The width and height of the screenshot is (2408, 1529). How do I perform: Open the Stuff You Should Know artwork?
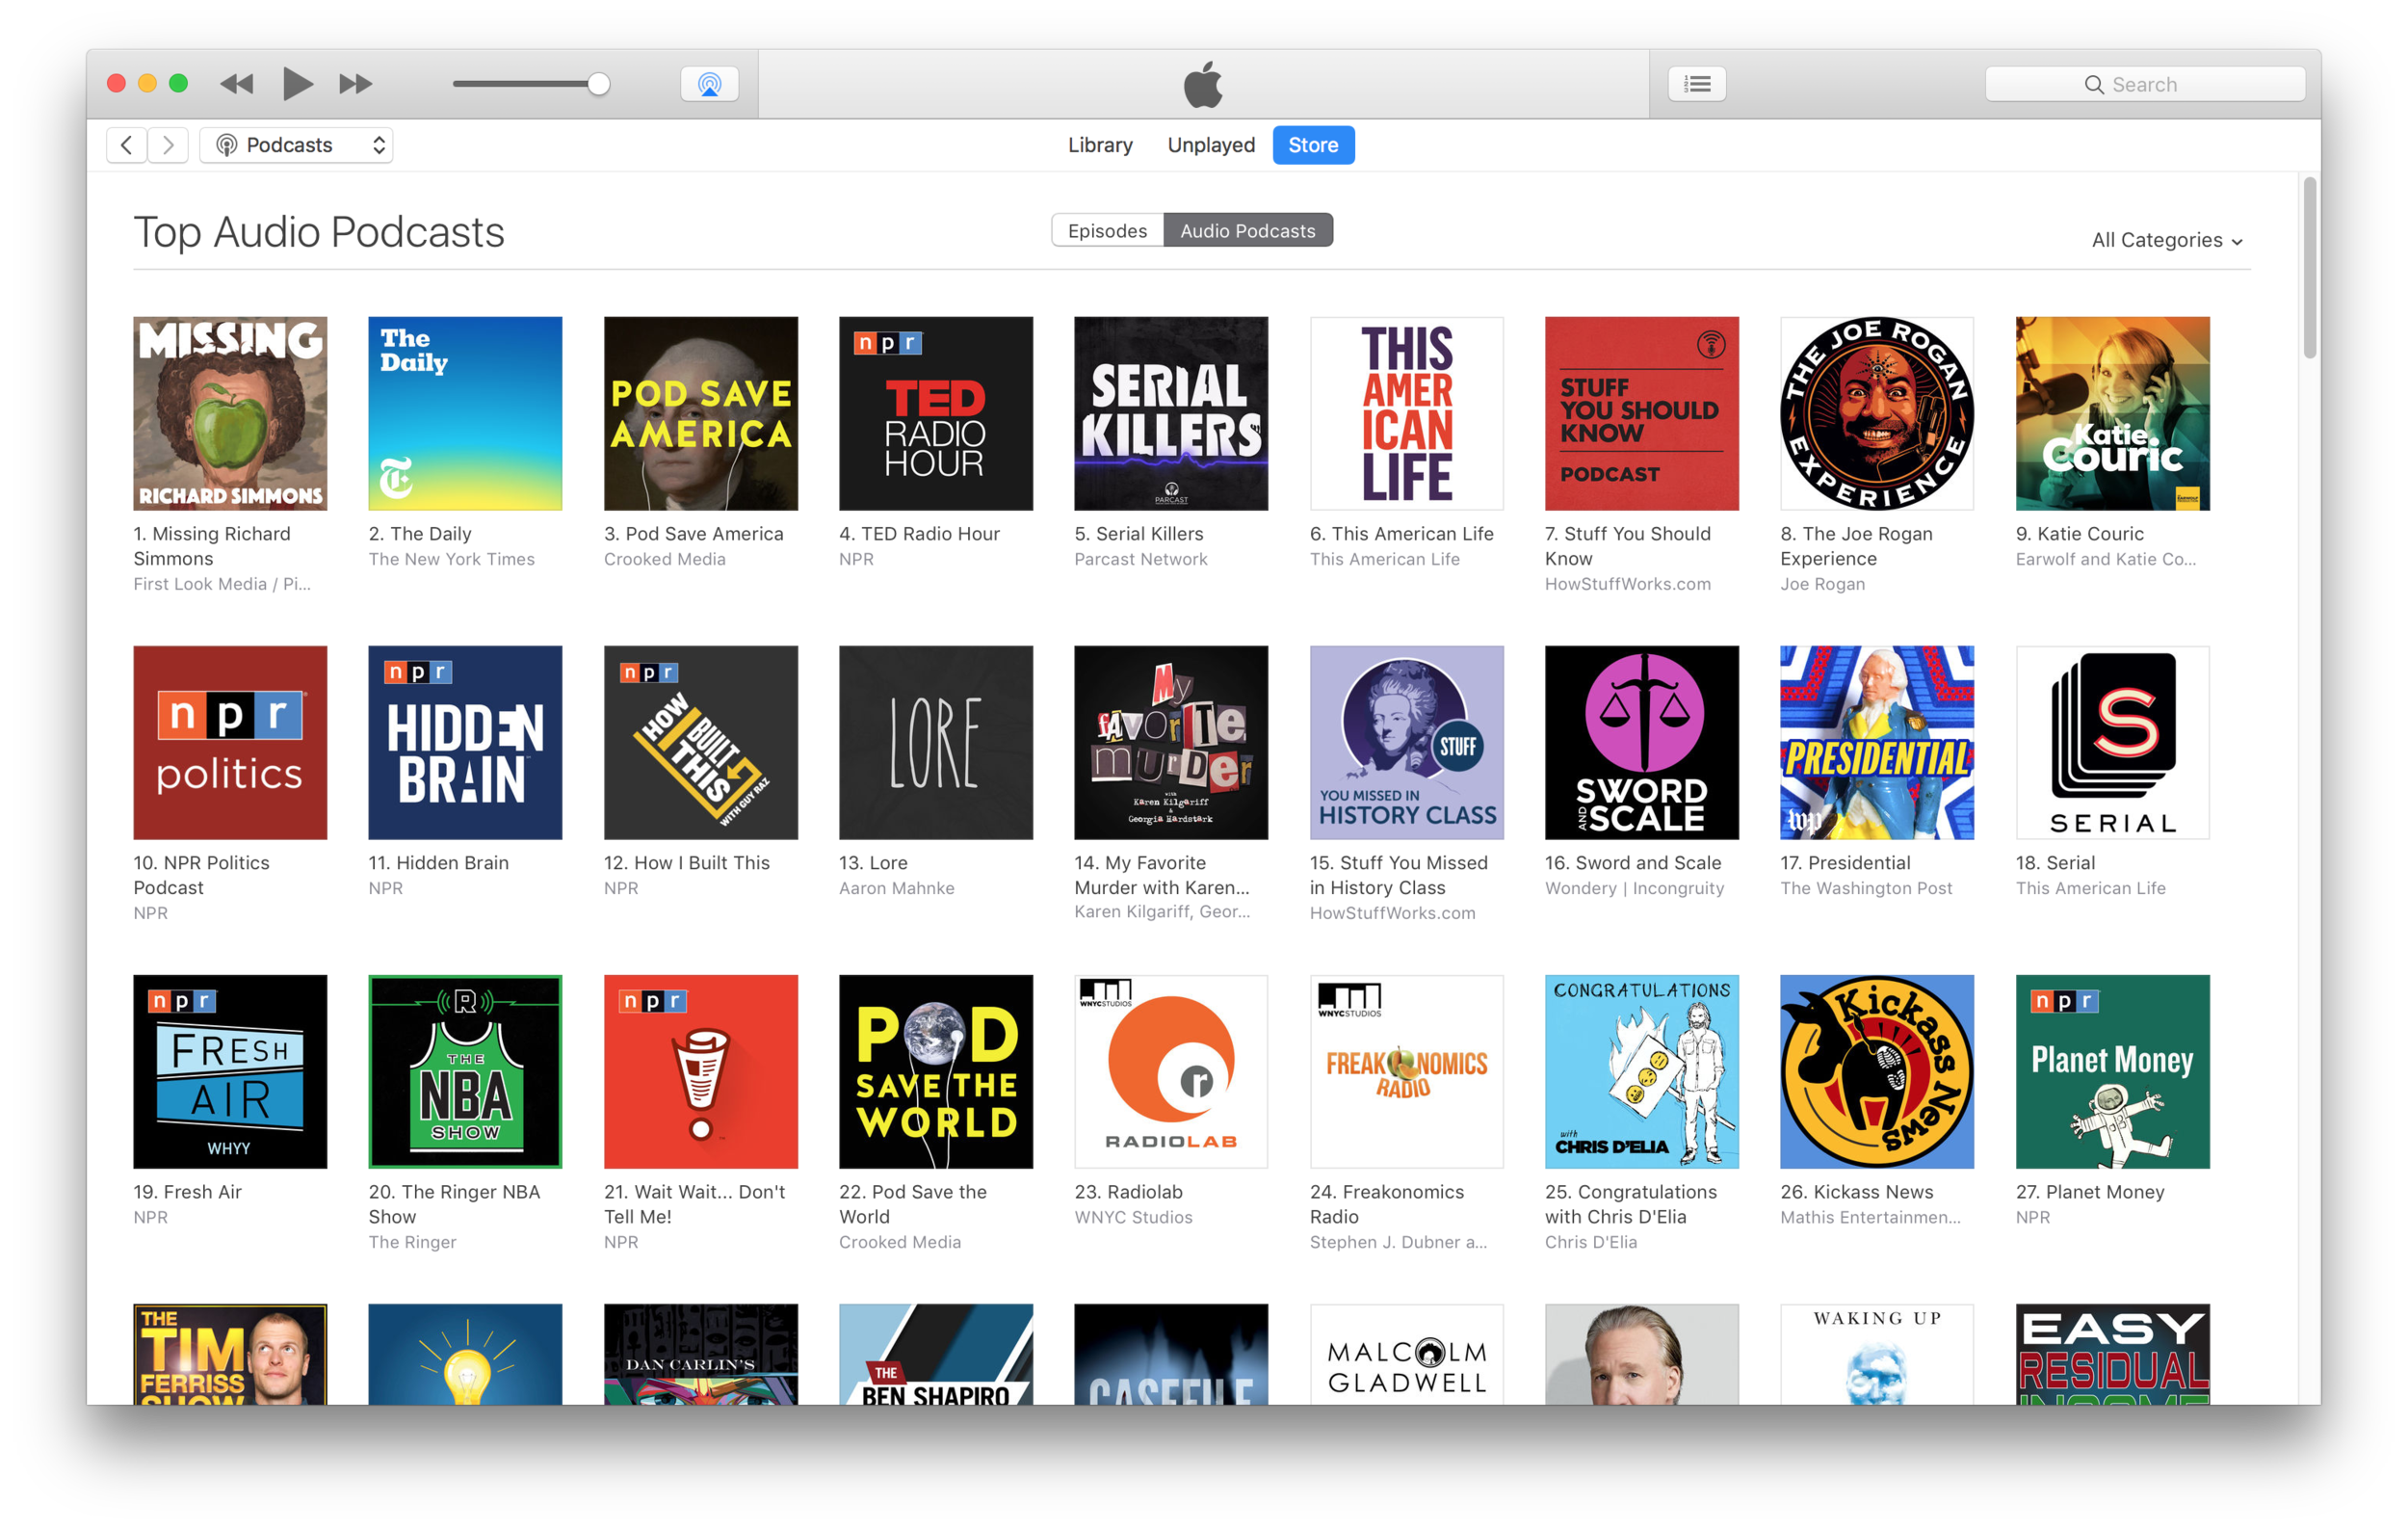(1642, 414)
